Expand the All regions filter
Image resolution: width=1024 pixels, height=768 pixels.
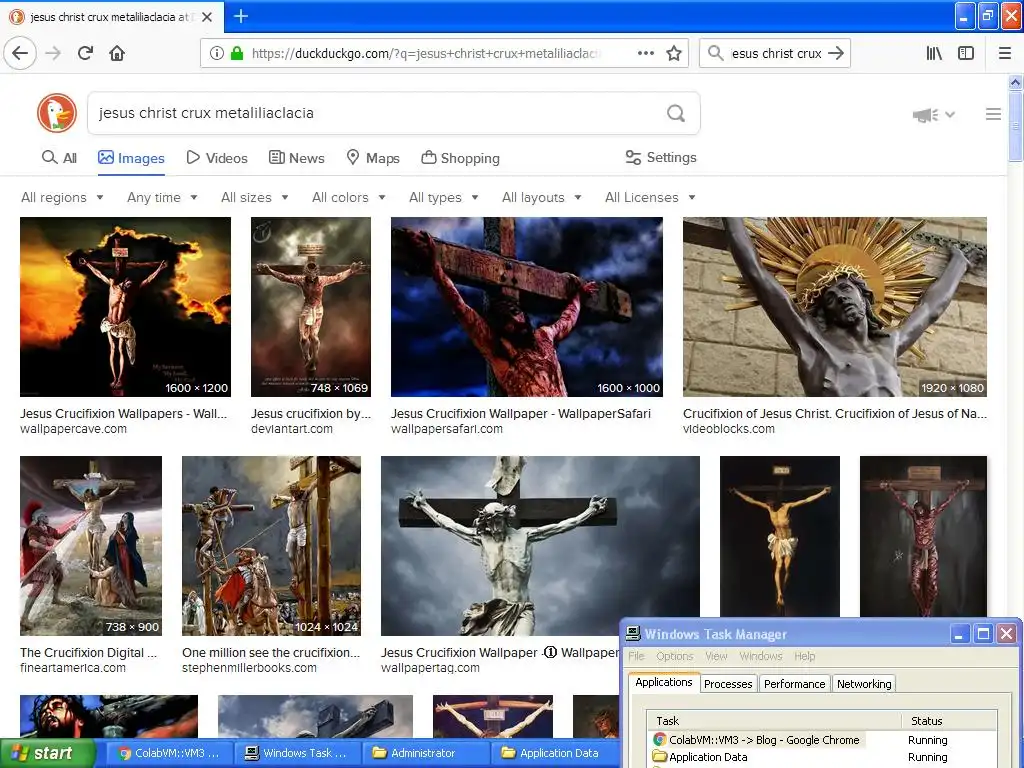[x=62, y=197]
